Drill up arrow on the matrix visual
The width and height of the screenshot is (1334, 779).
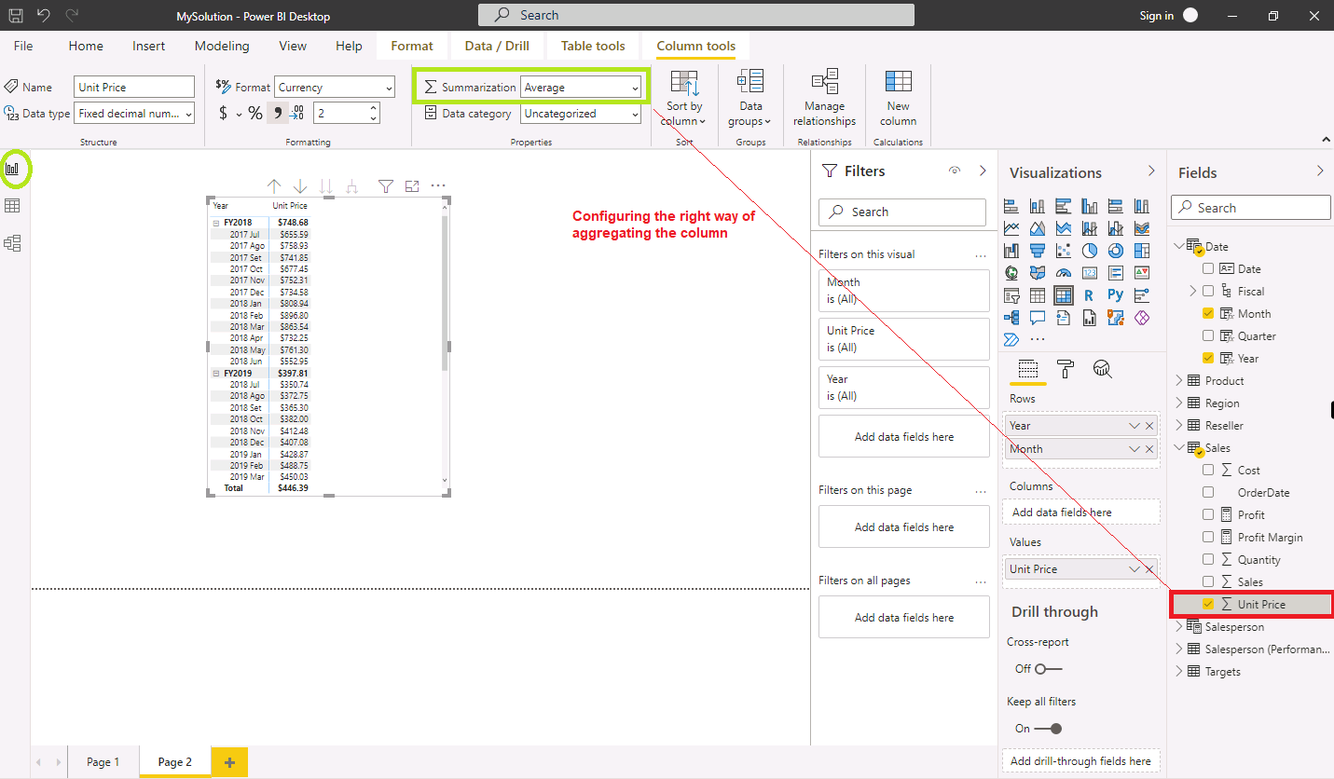coord(274,186)
